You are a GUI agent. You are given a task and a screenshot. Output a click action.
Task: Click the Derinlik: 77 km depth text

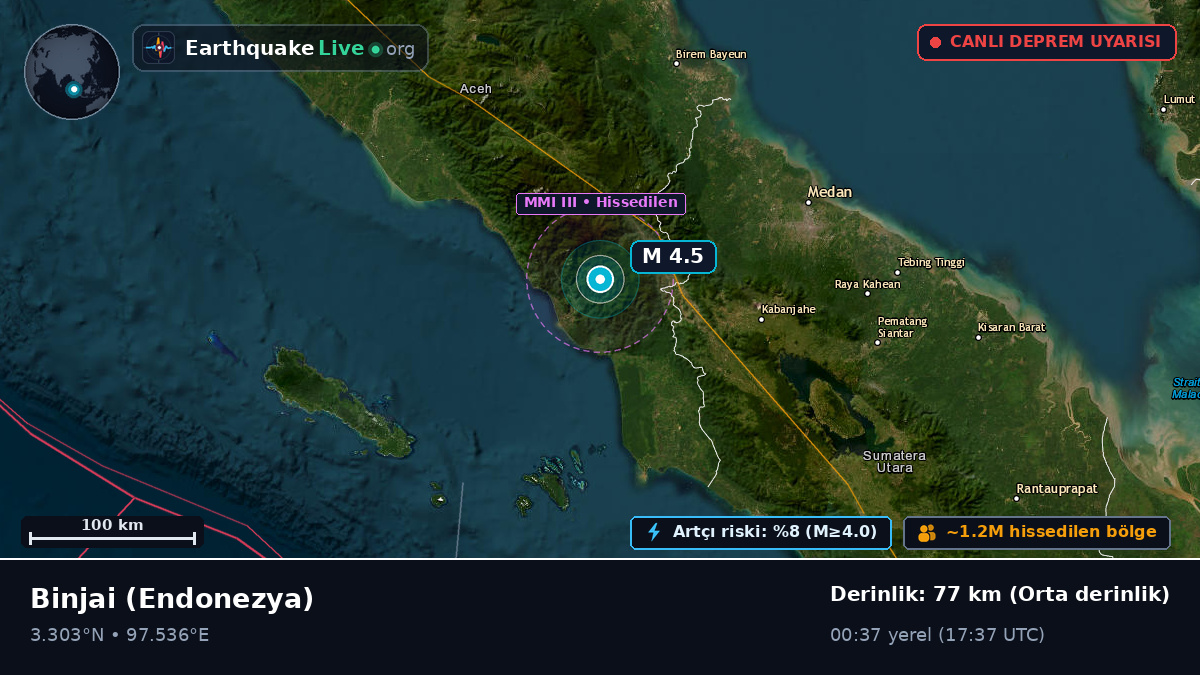click(1000, 594)
